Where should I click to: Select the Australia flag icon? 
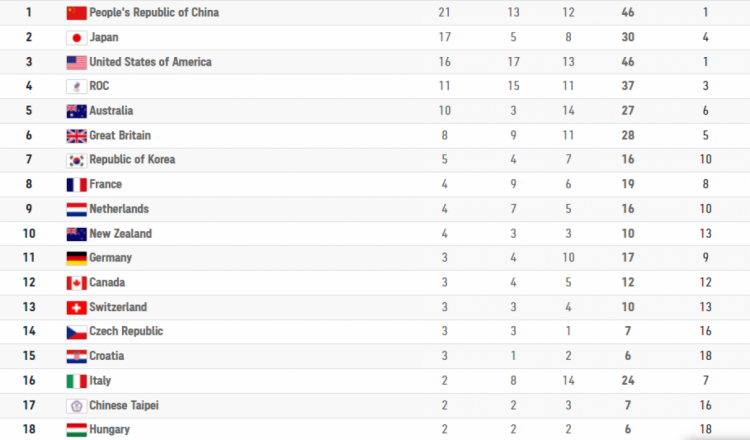point(77,111)
